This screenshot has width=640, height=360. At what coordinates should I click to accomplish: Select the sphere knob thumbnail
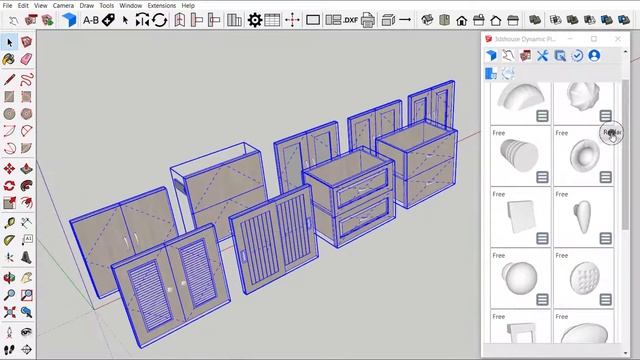(519, 278)
